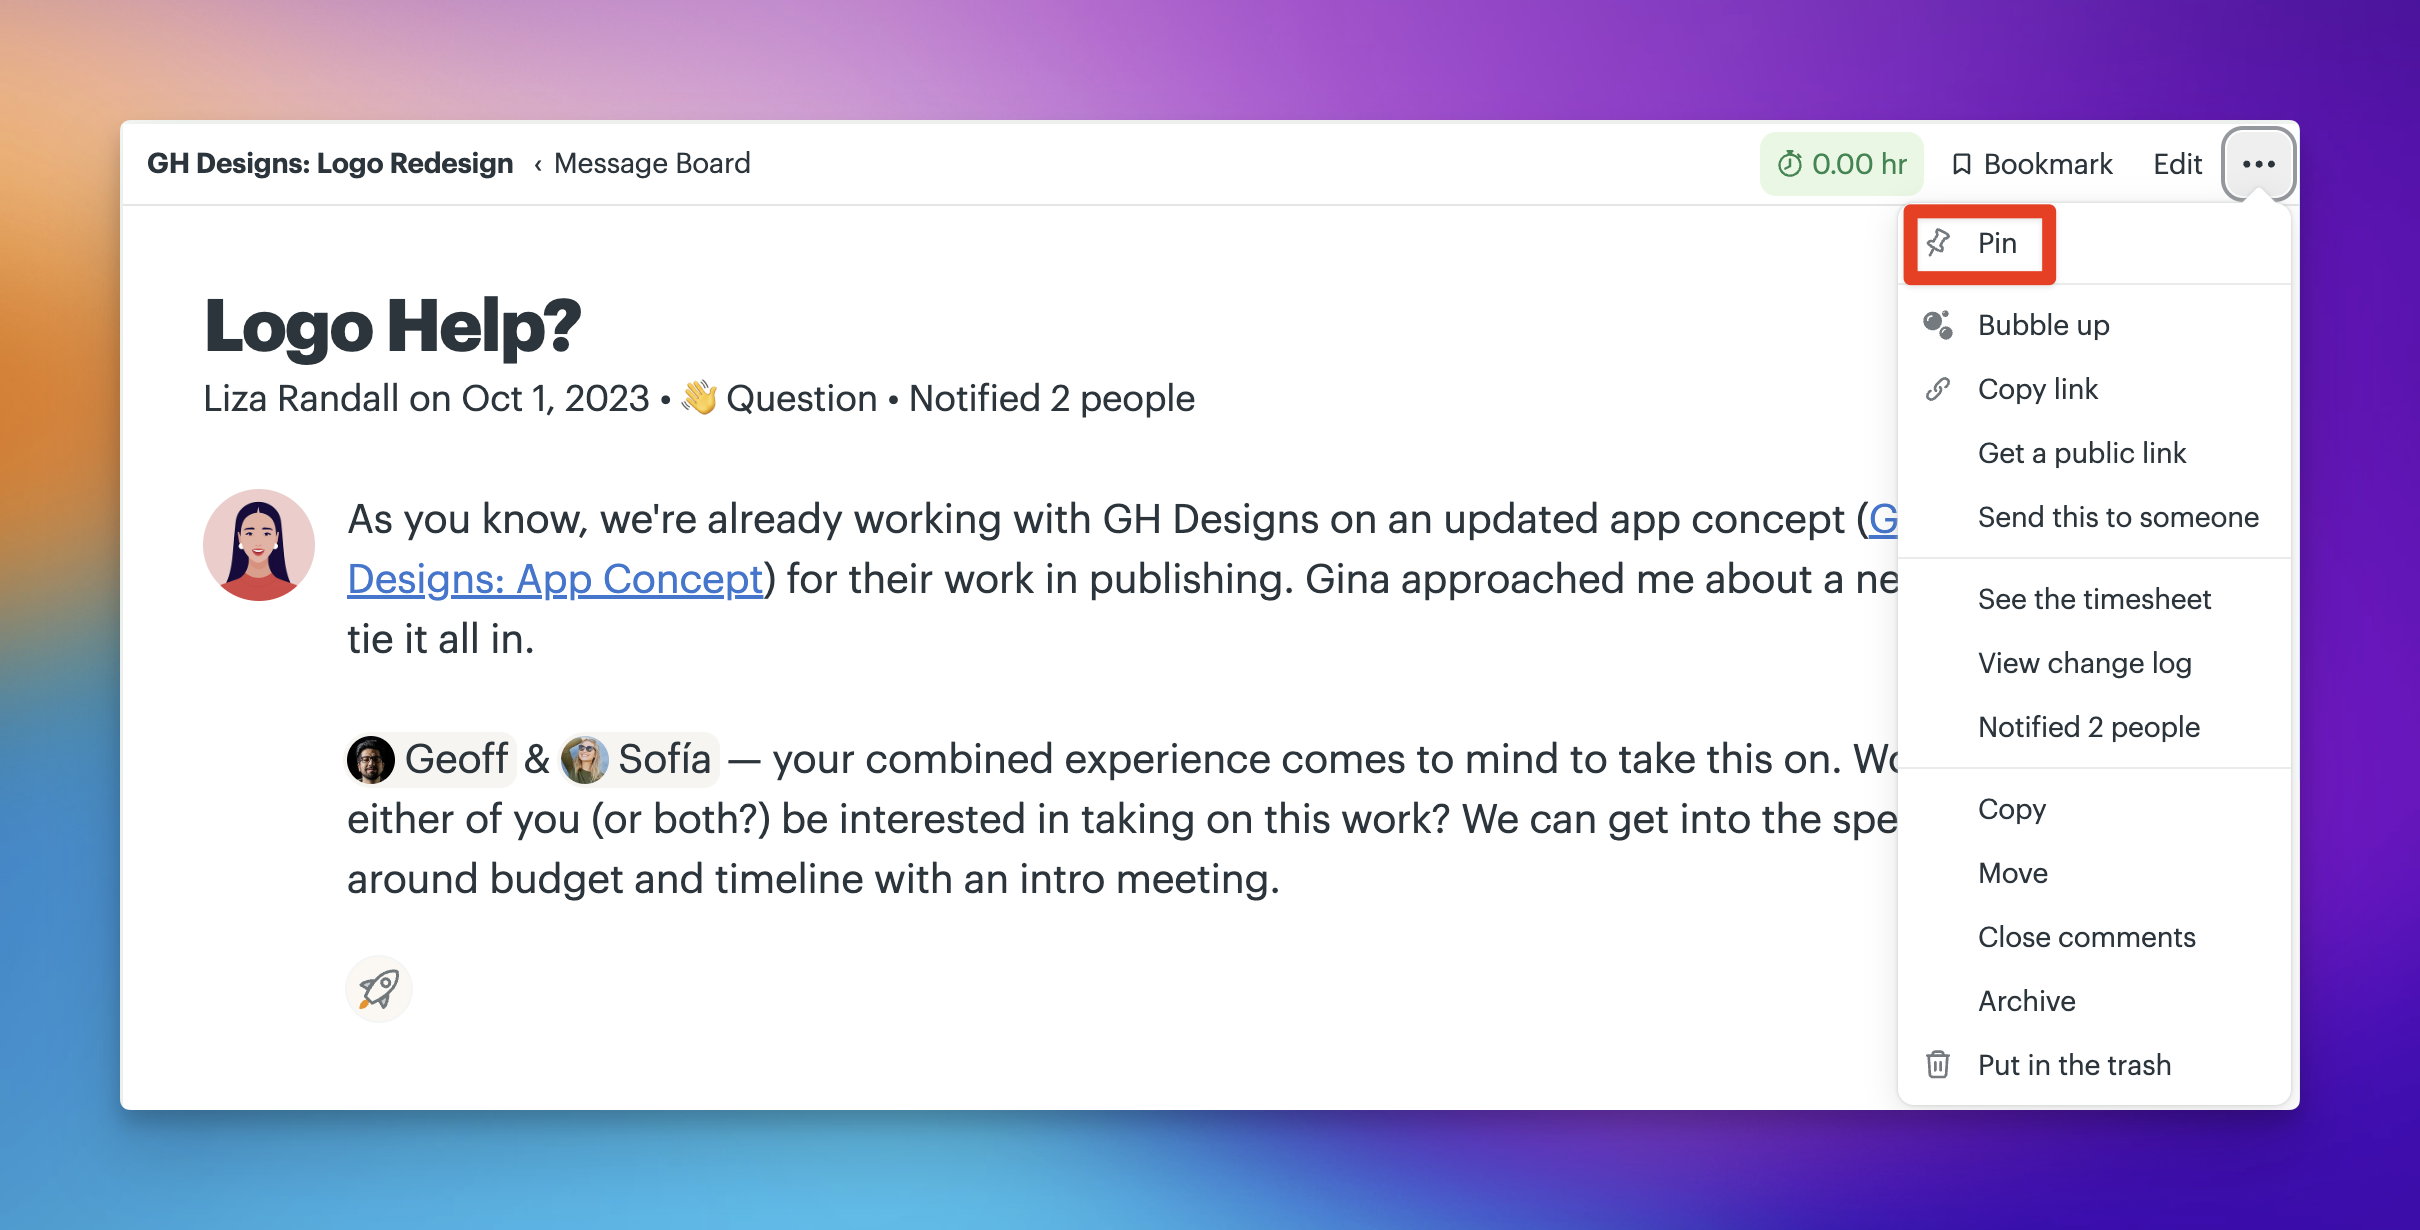
Task: Click the stopwatch icon in time tracker
Action: pyautogui.click(x=1790, y=164)
